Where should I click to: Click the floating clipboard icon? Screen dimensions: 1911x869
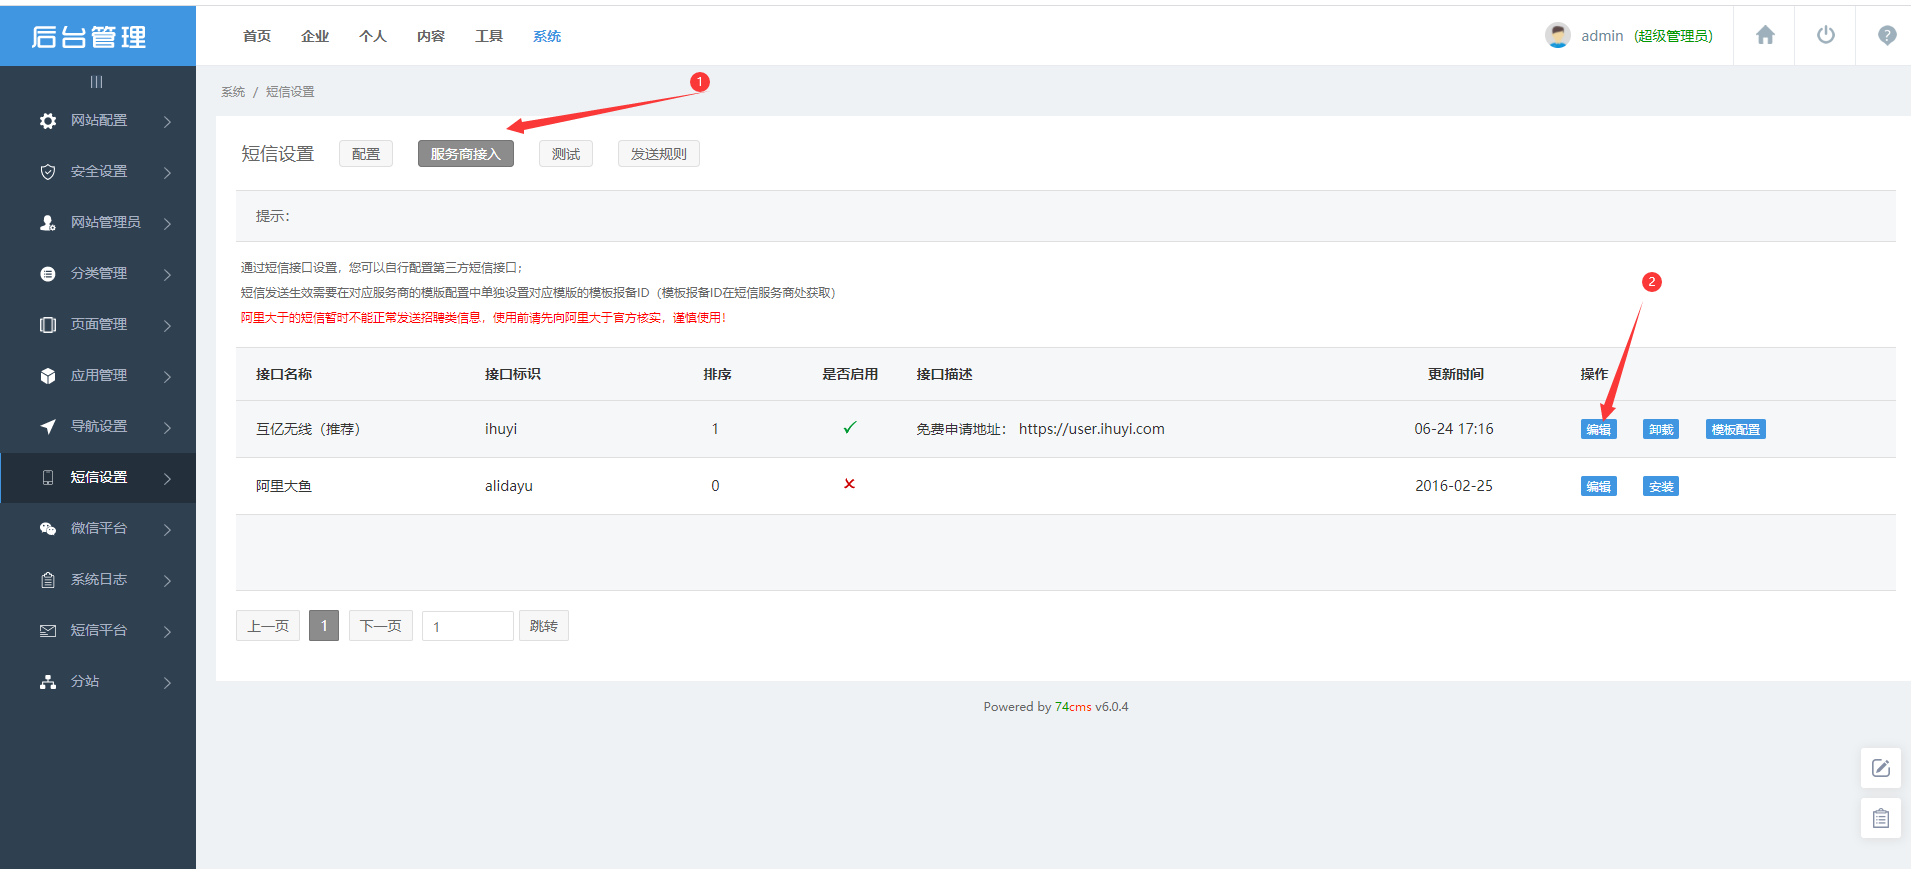1880,819
